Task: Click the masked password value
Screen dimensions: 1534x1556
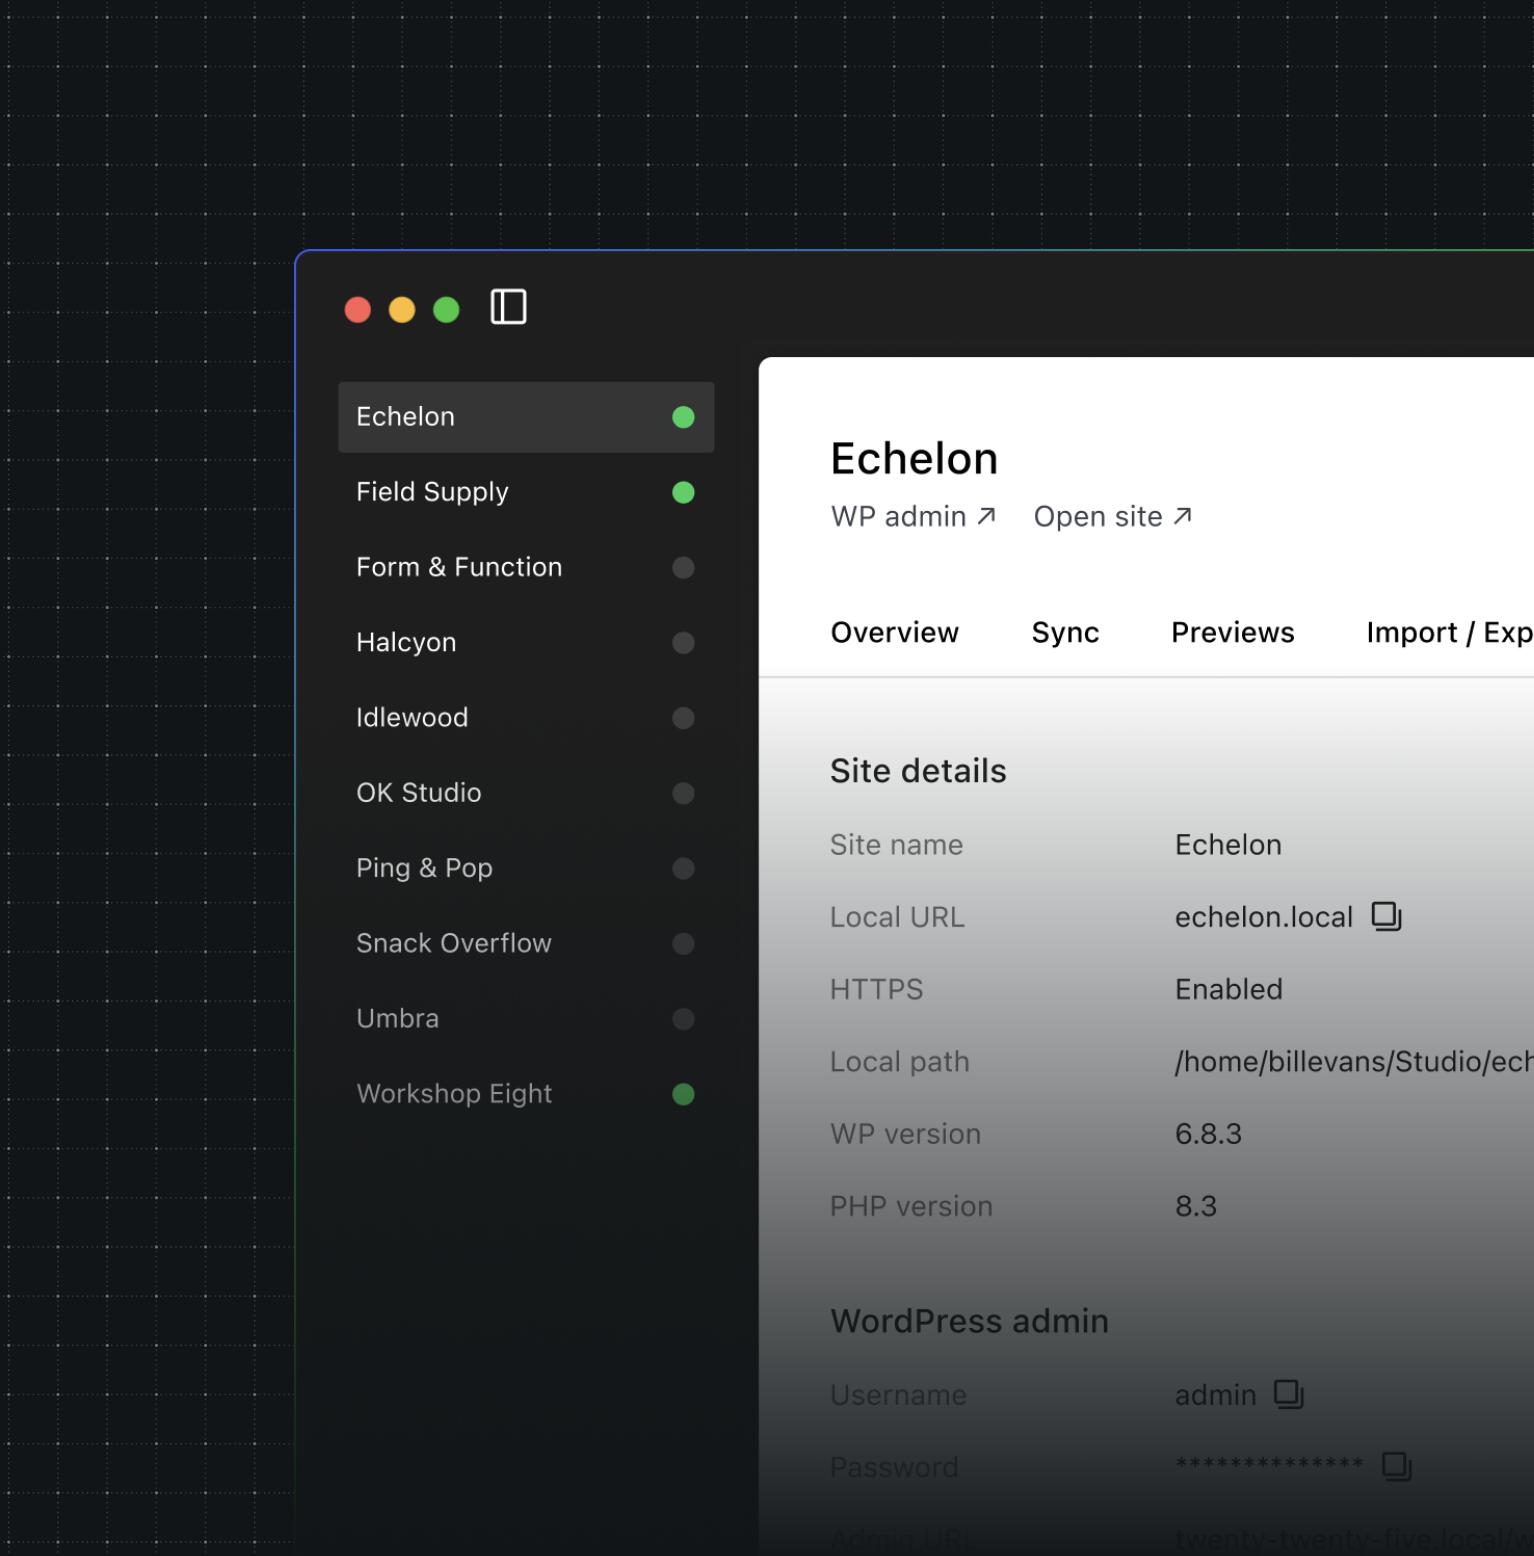Action: [x=1269, y=1464]
